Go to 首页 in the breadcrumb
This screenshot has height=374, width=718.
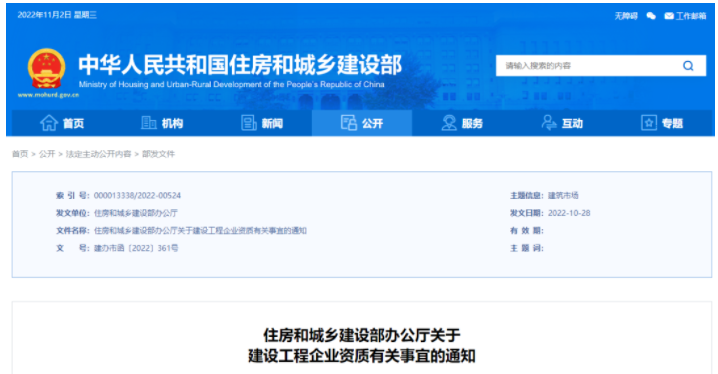pyautogui.click(x=20, y=154)
